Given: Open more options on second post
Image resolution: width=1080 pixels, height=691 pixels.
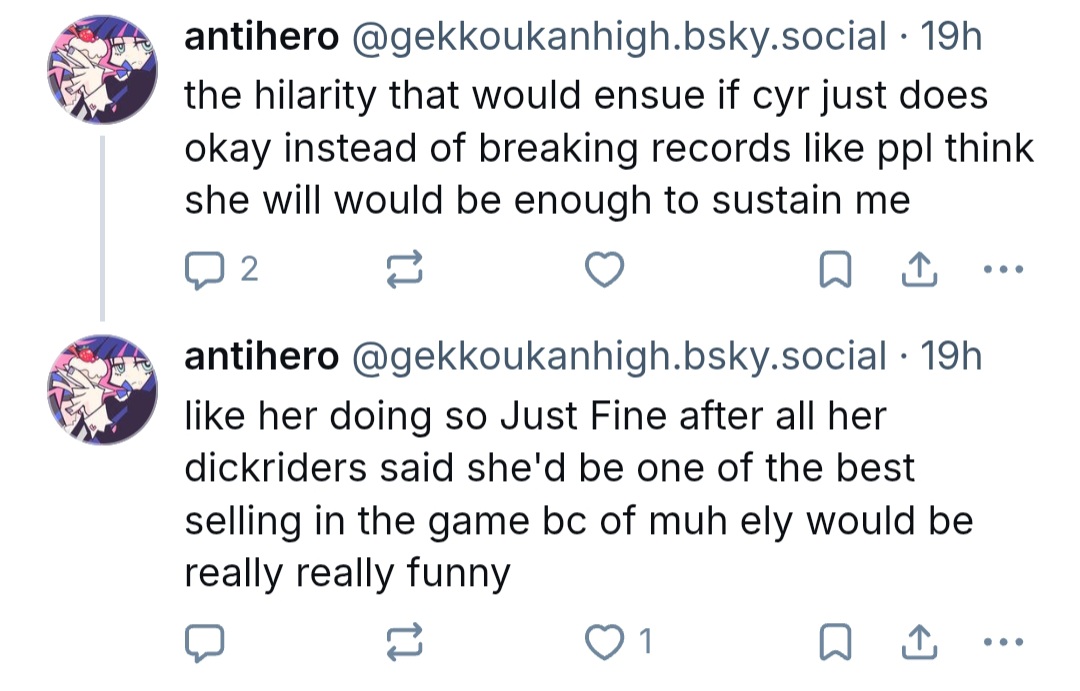Looking at the screenshot, I should 1004,642.
